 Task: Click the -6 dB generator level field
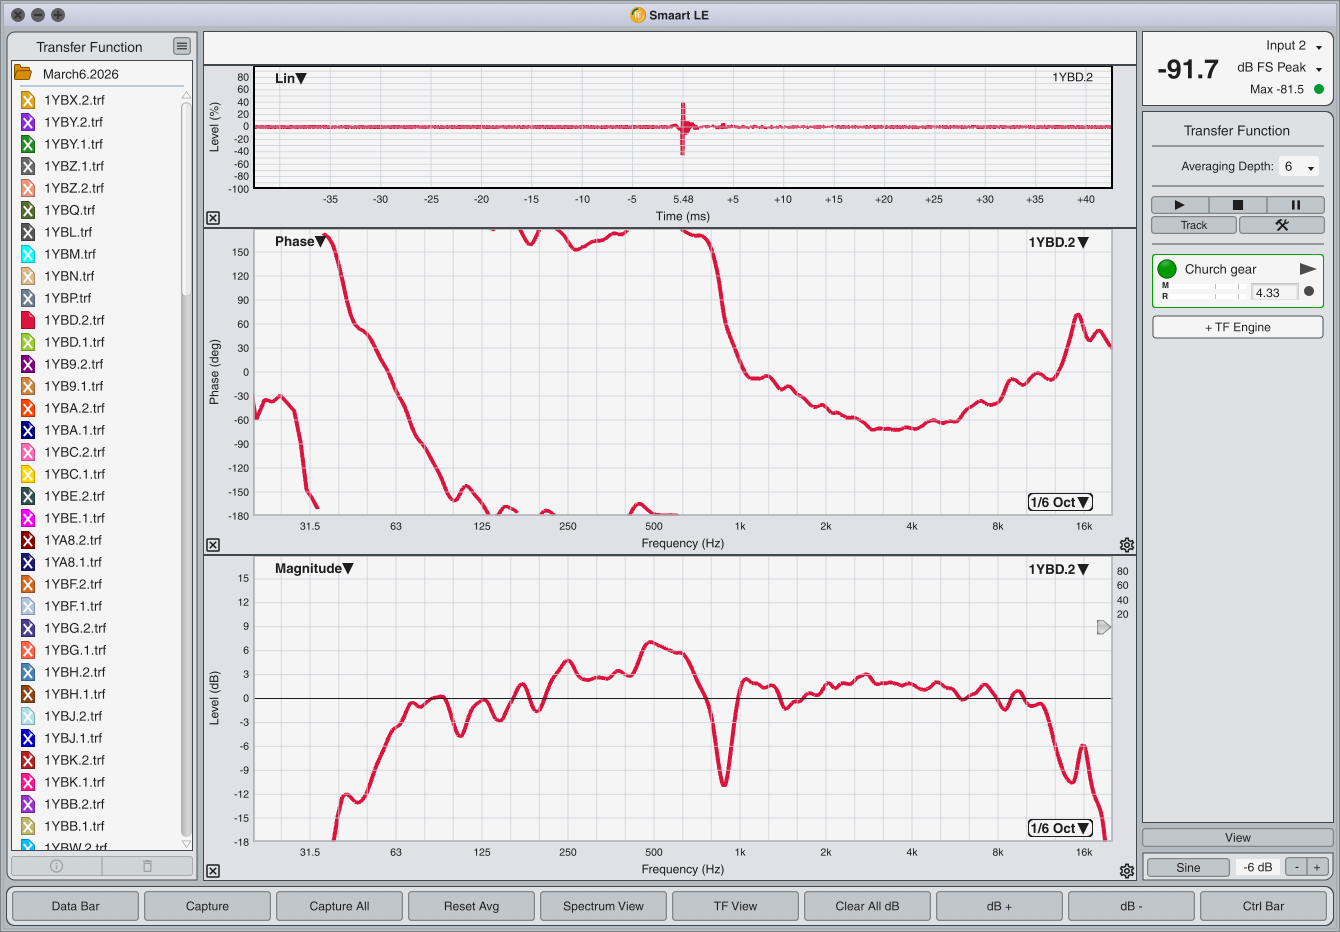pyautogui.click(x=1258, y=867)
